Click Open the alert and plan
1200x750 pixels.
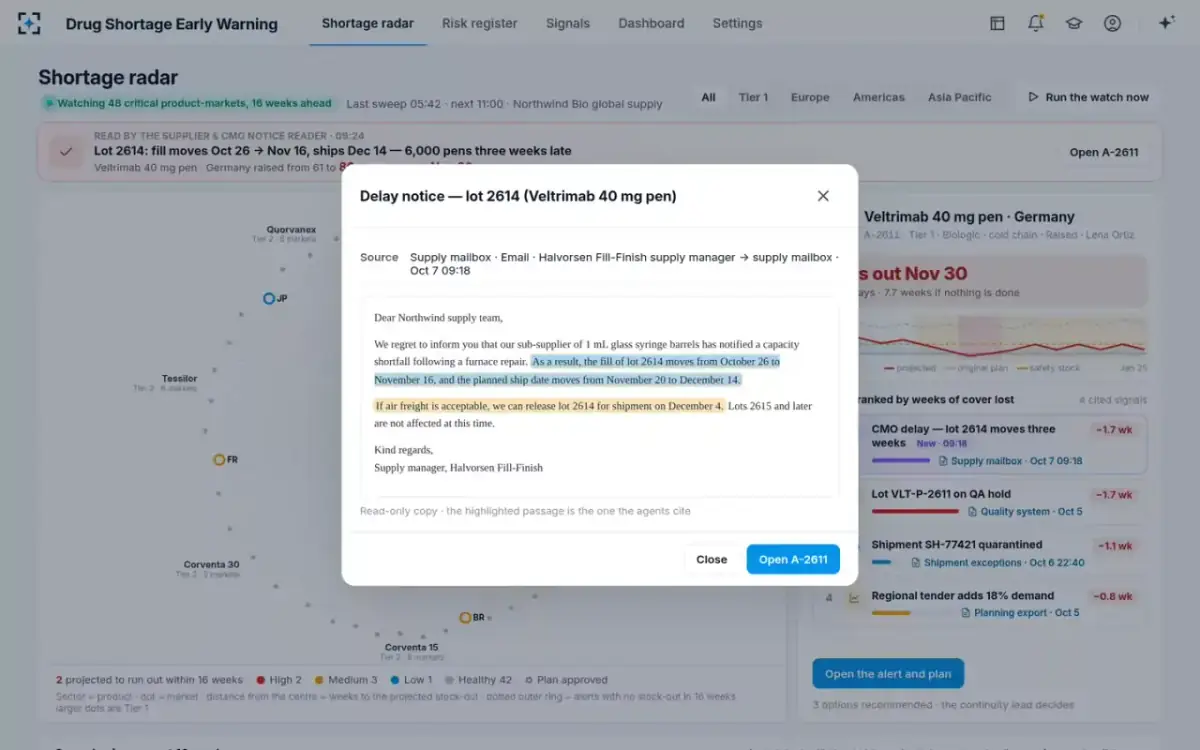pos(888,674)
